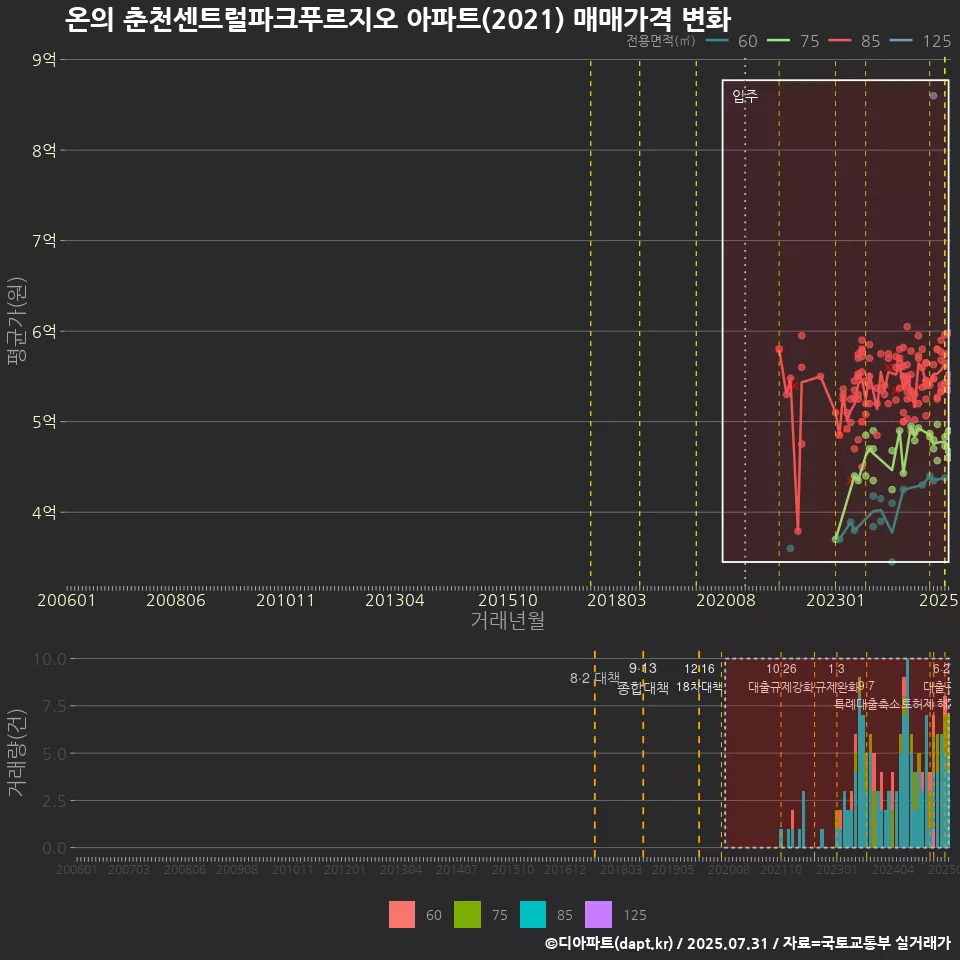Click the teal line sample for 60㎡ in top legend
Image resolution: width=960 pixels, height=960 pixels.
tap(717, 41)
